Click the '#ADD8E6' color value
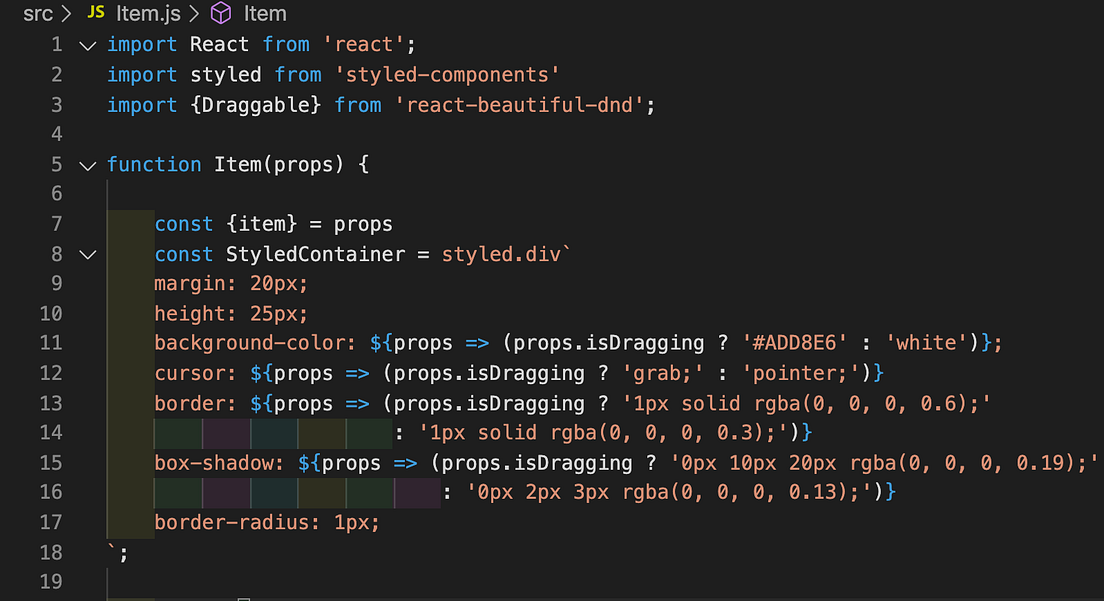Viewport: 1104px width, 601px height. (x=794, y=343)
